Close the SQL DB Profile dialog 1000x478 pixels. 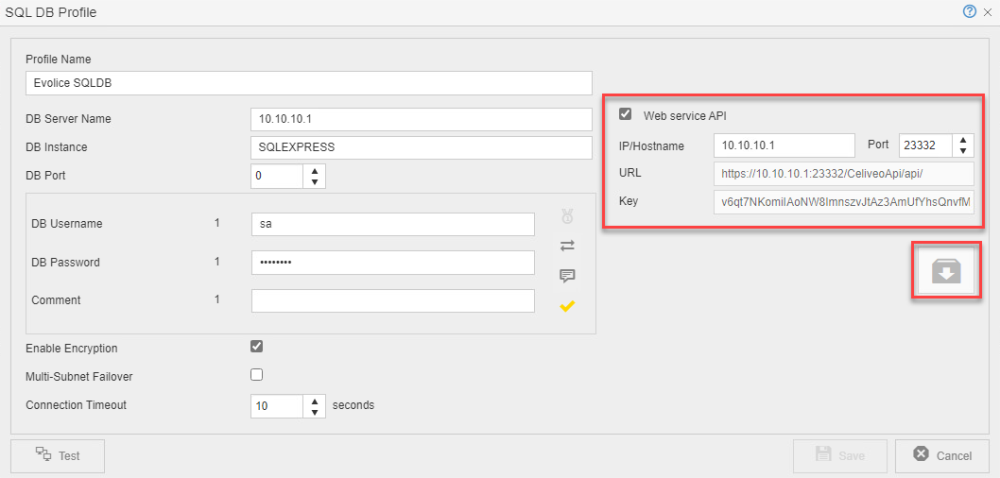[x=986, y=12]
